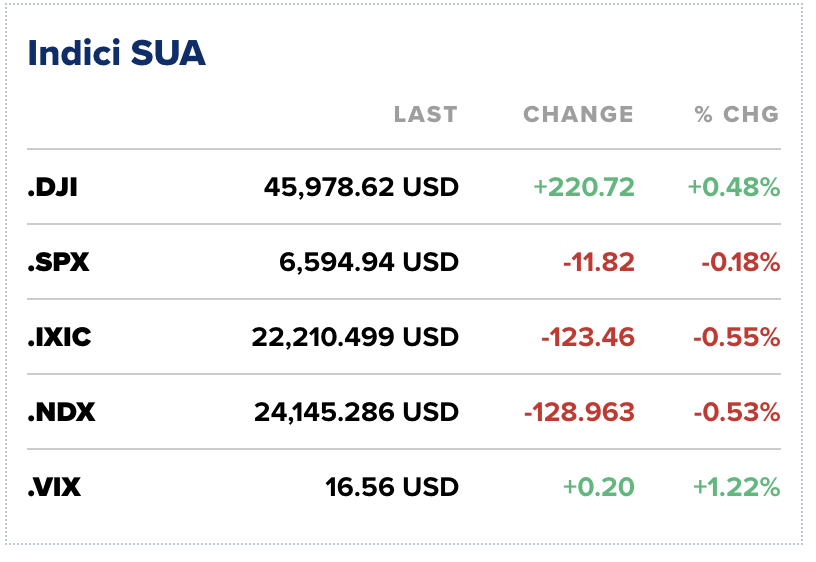This screenshot has width=816, height=562.
Task: Open the .NDX index link
Action: (61, 412)
